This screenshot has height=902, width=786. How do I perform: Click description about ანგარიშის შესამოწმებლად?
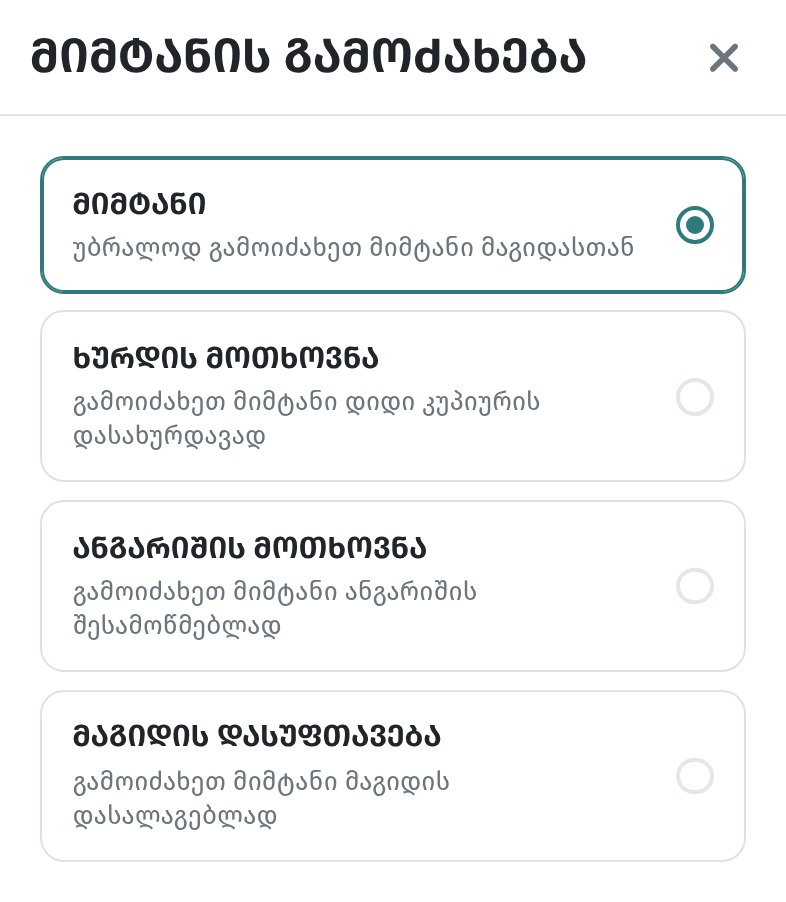[275, 609]
